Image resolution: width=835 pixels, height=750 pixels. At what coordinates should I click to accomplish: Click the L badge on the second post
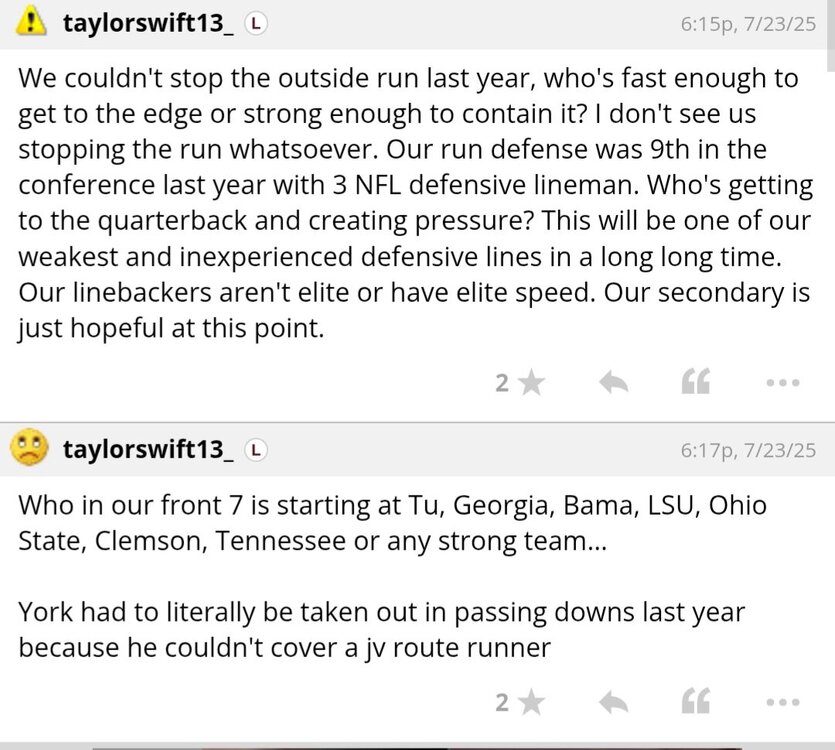click(x=255, y=451)
